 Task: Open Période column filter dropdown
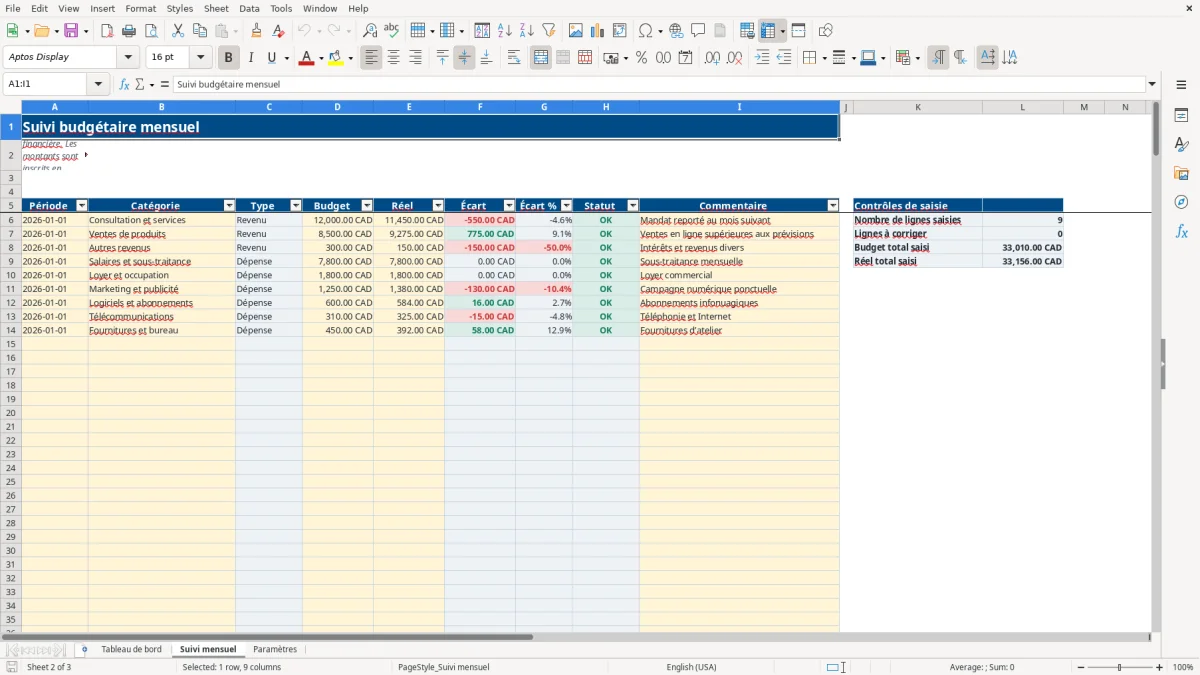click(x=82, y=206)
